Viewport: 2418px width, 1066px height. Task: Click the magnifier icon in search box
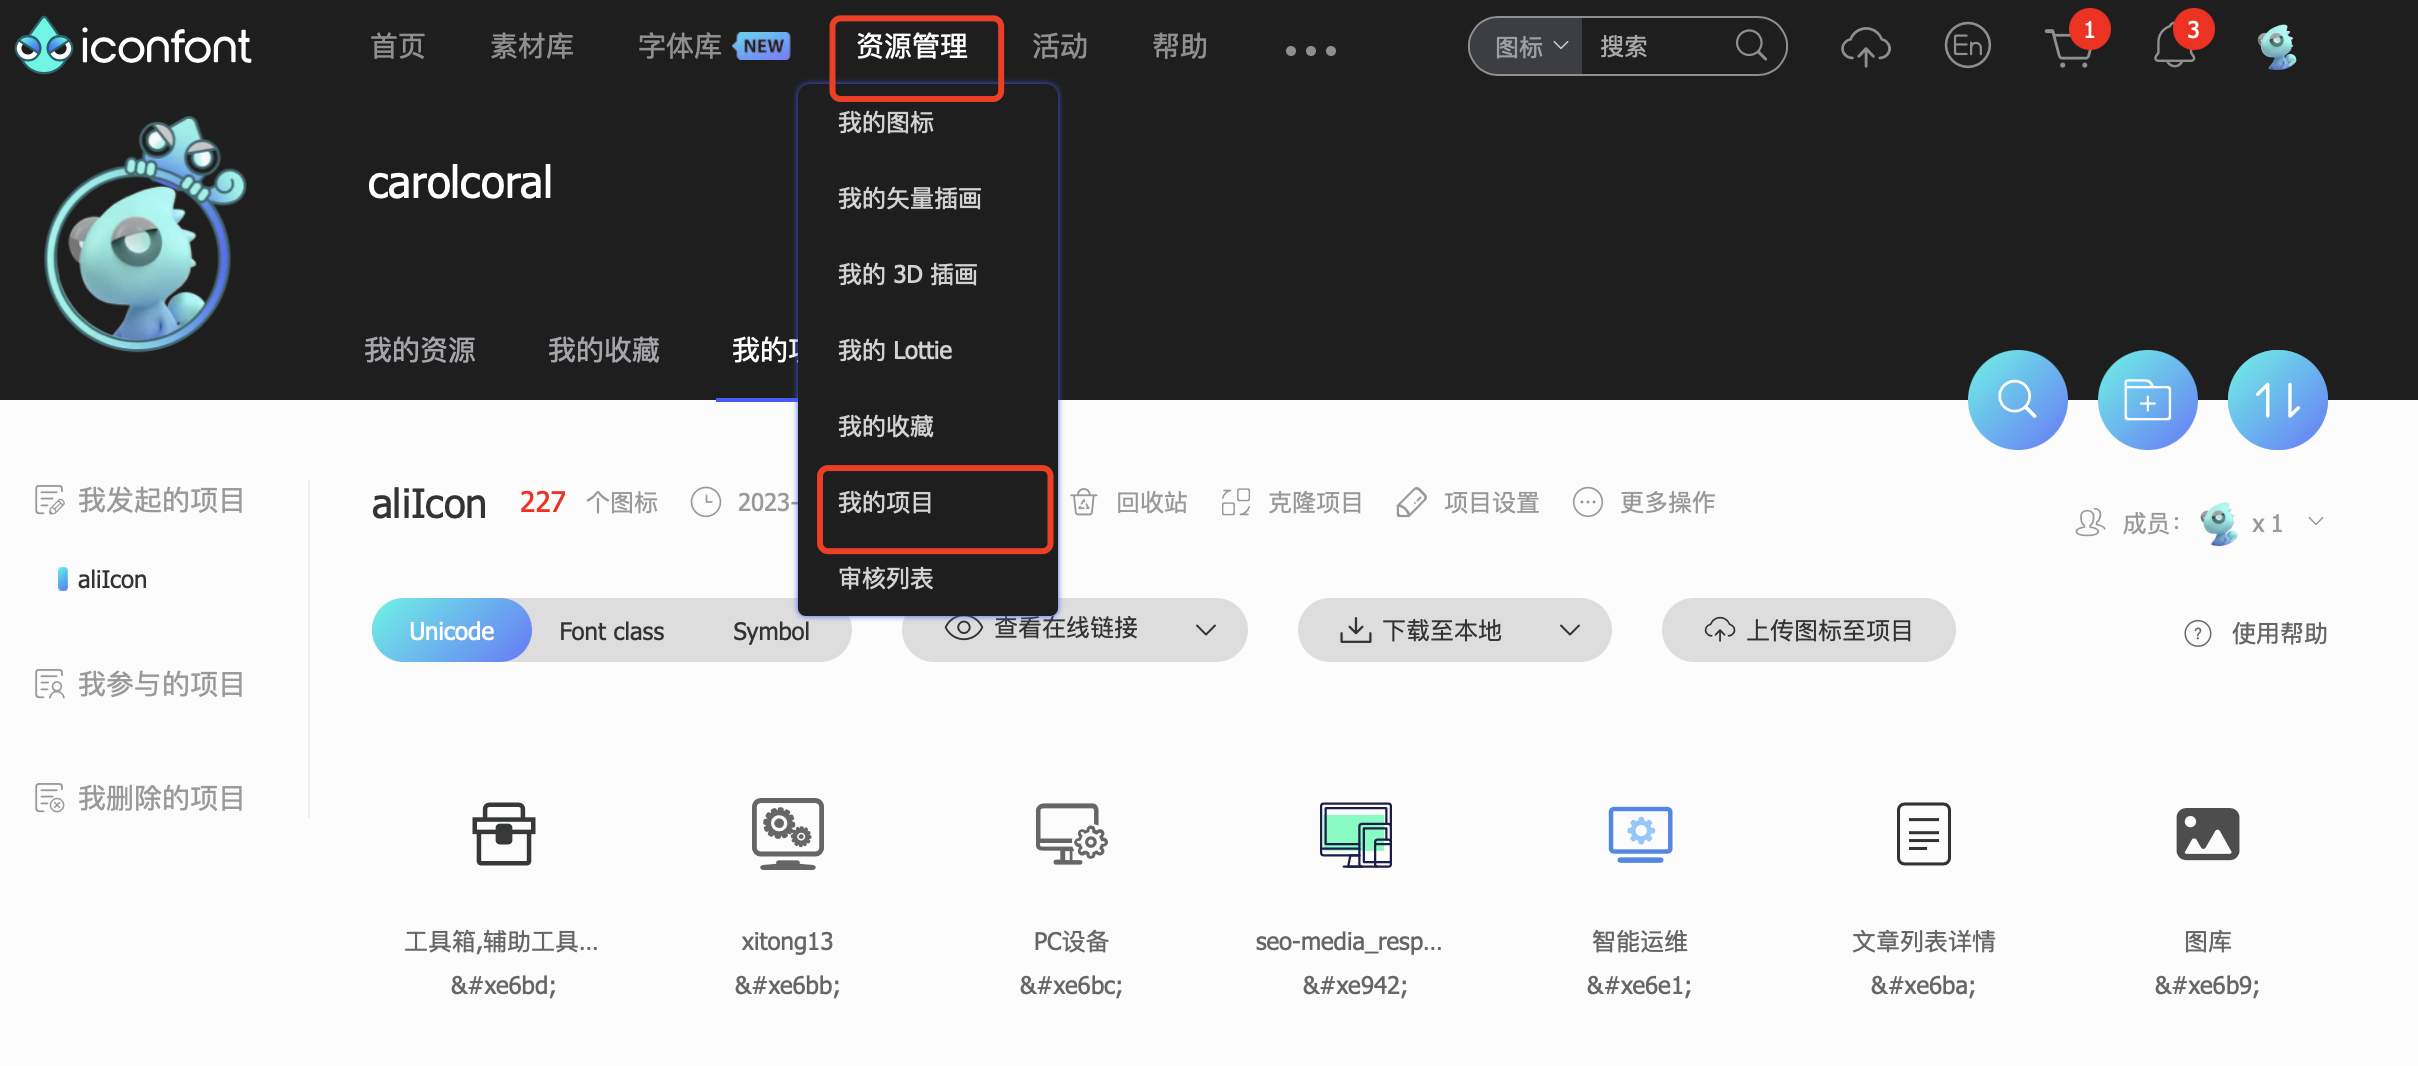click(1750, 46)
